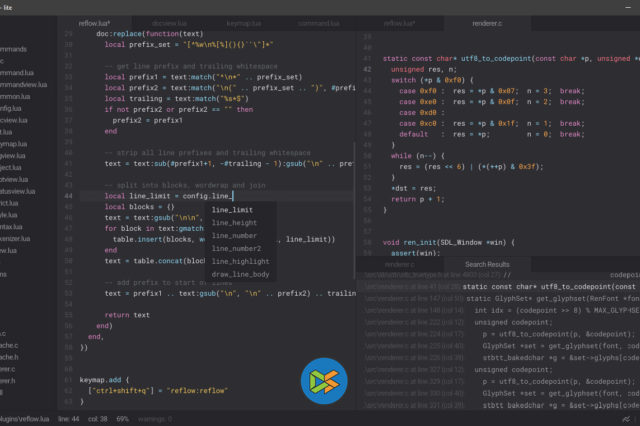Open style.lua in the sidebar
The image size is (640, 426).
tap(9, 215)
